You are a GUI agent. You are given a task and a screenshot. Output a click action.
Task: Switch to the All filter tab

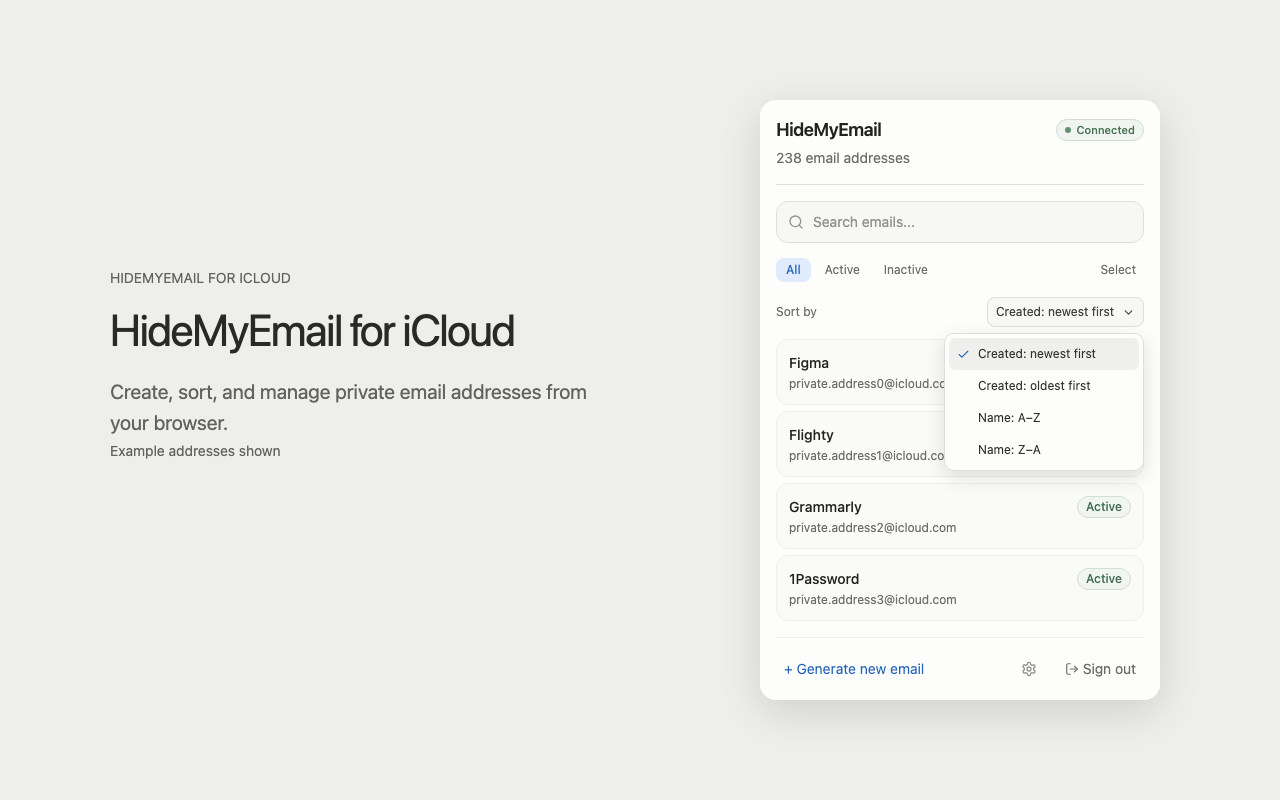(793, 270)
